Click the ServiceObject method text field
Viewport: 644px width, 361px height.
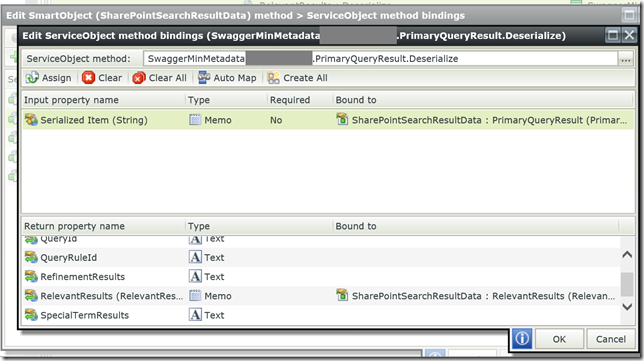click(380, 59)
